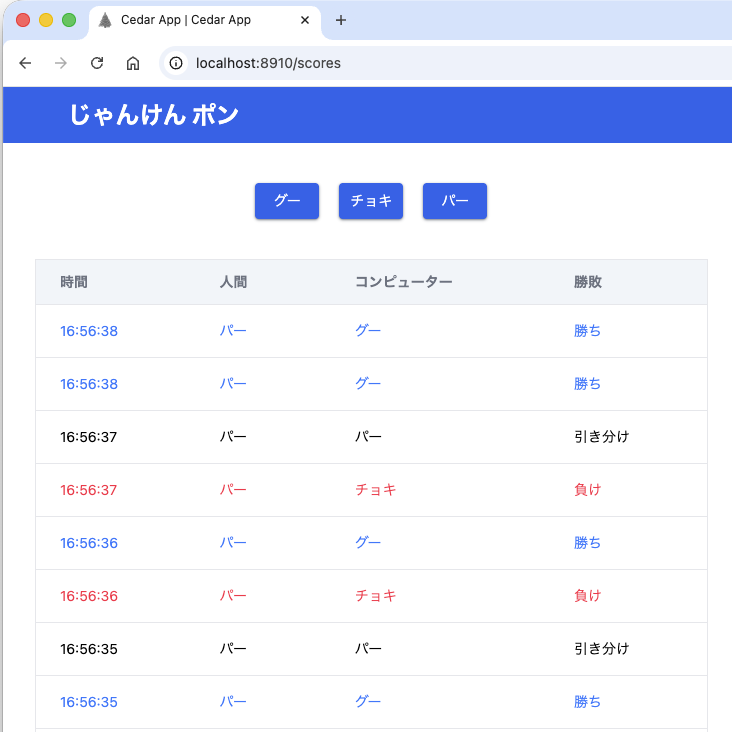Image resolution: width=732 pixels, height=732 pixels.
Task: Close the Cedar App tab
Action: click(x=305, y=20)
